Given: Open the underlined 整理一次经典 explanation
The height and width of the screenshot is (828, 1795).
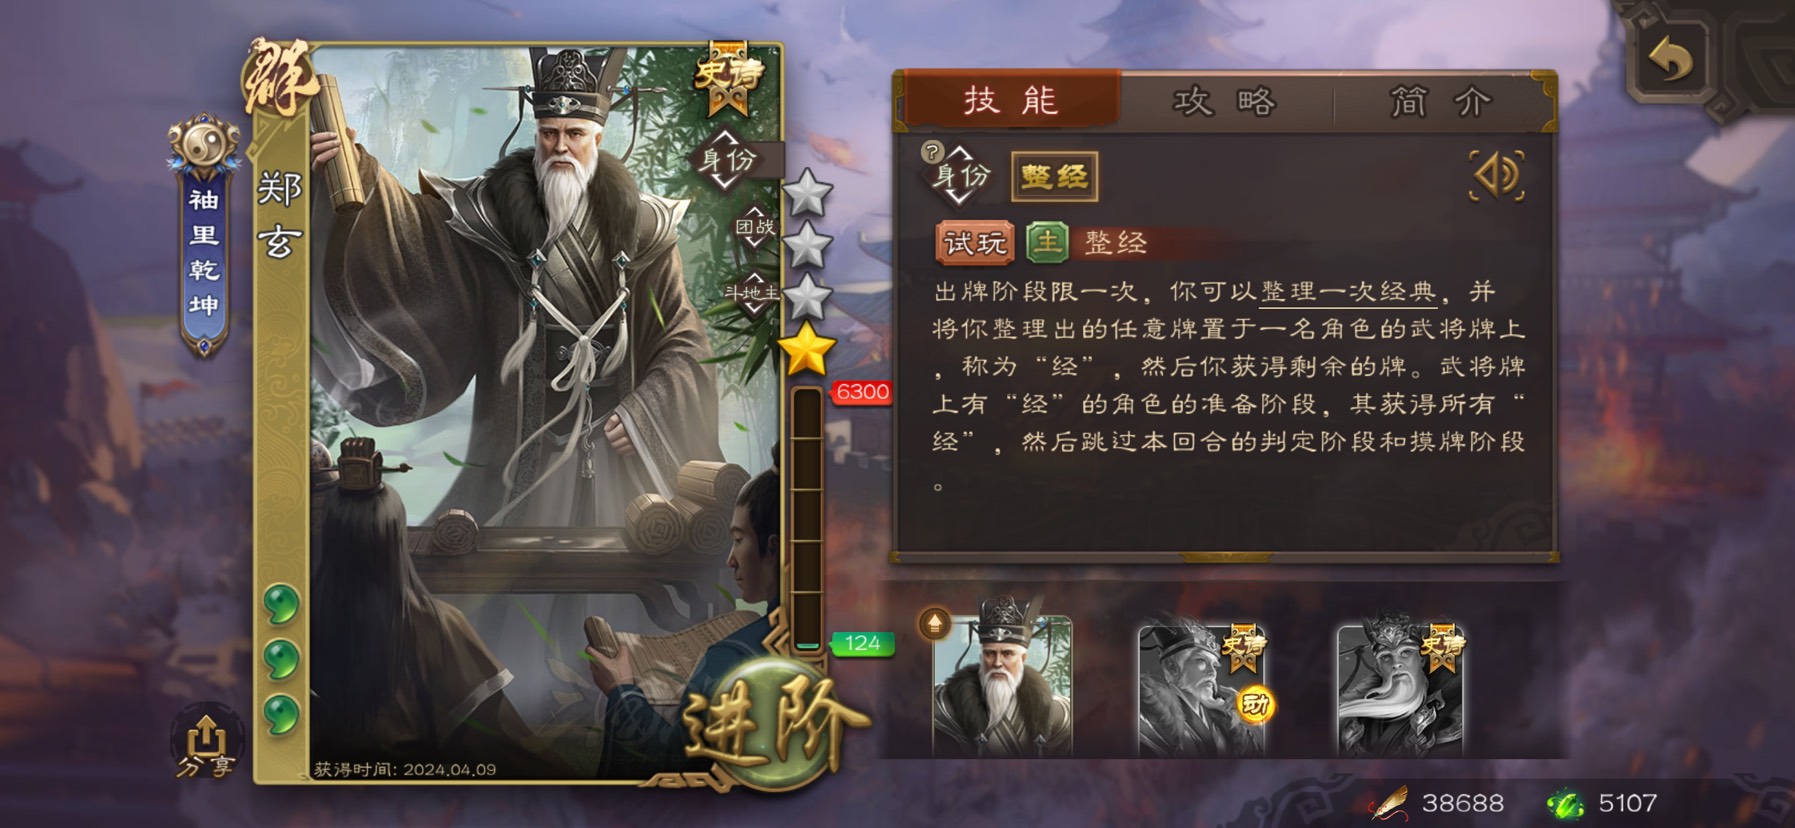Looking at the screenshot, I should click(x=1347, y=292).
